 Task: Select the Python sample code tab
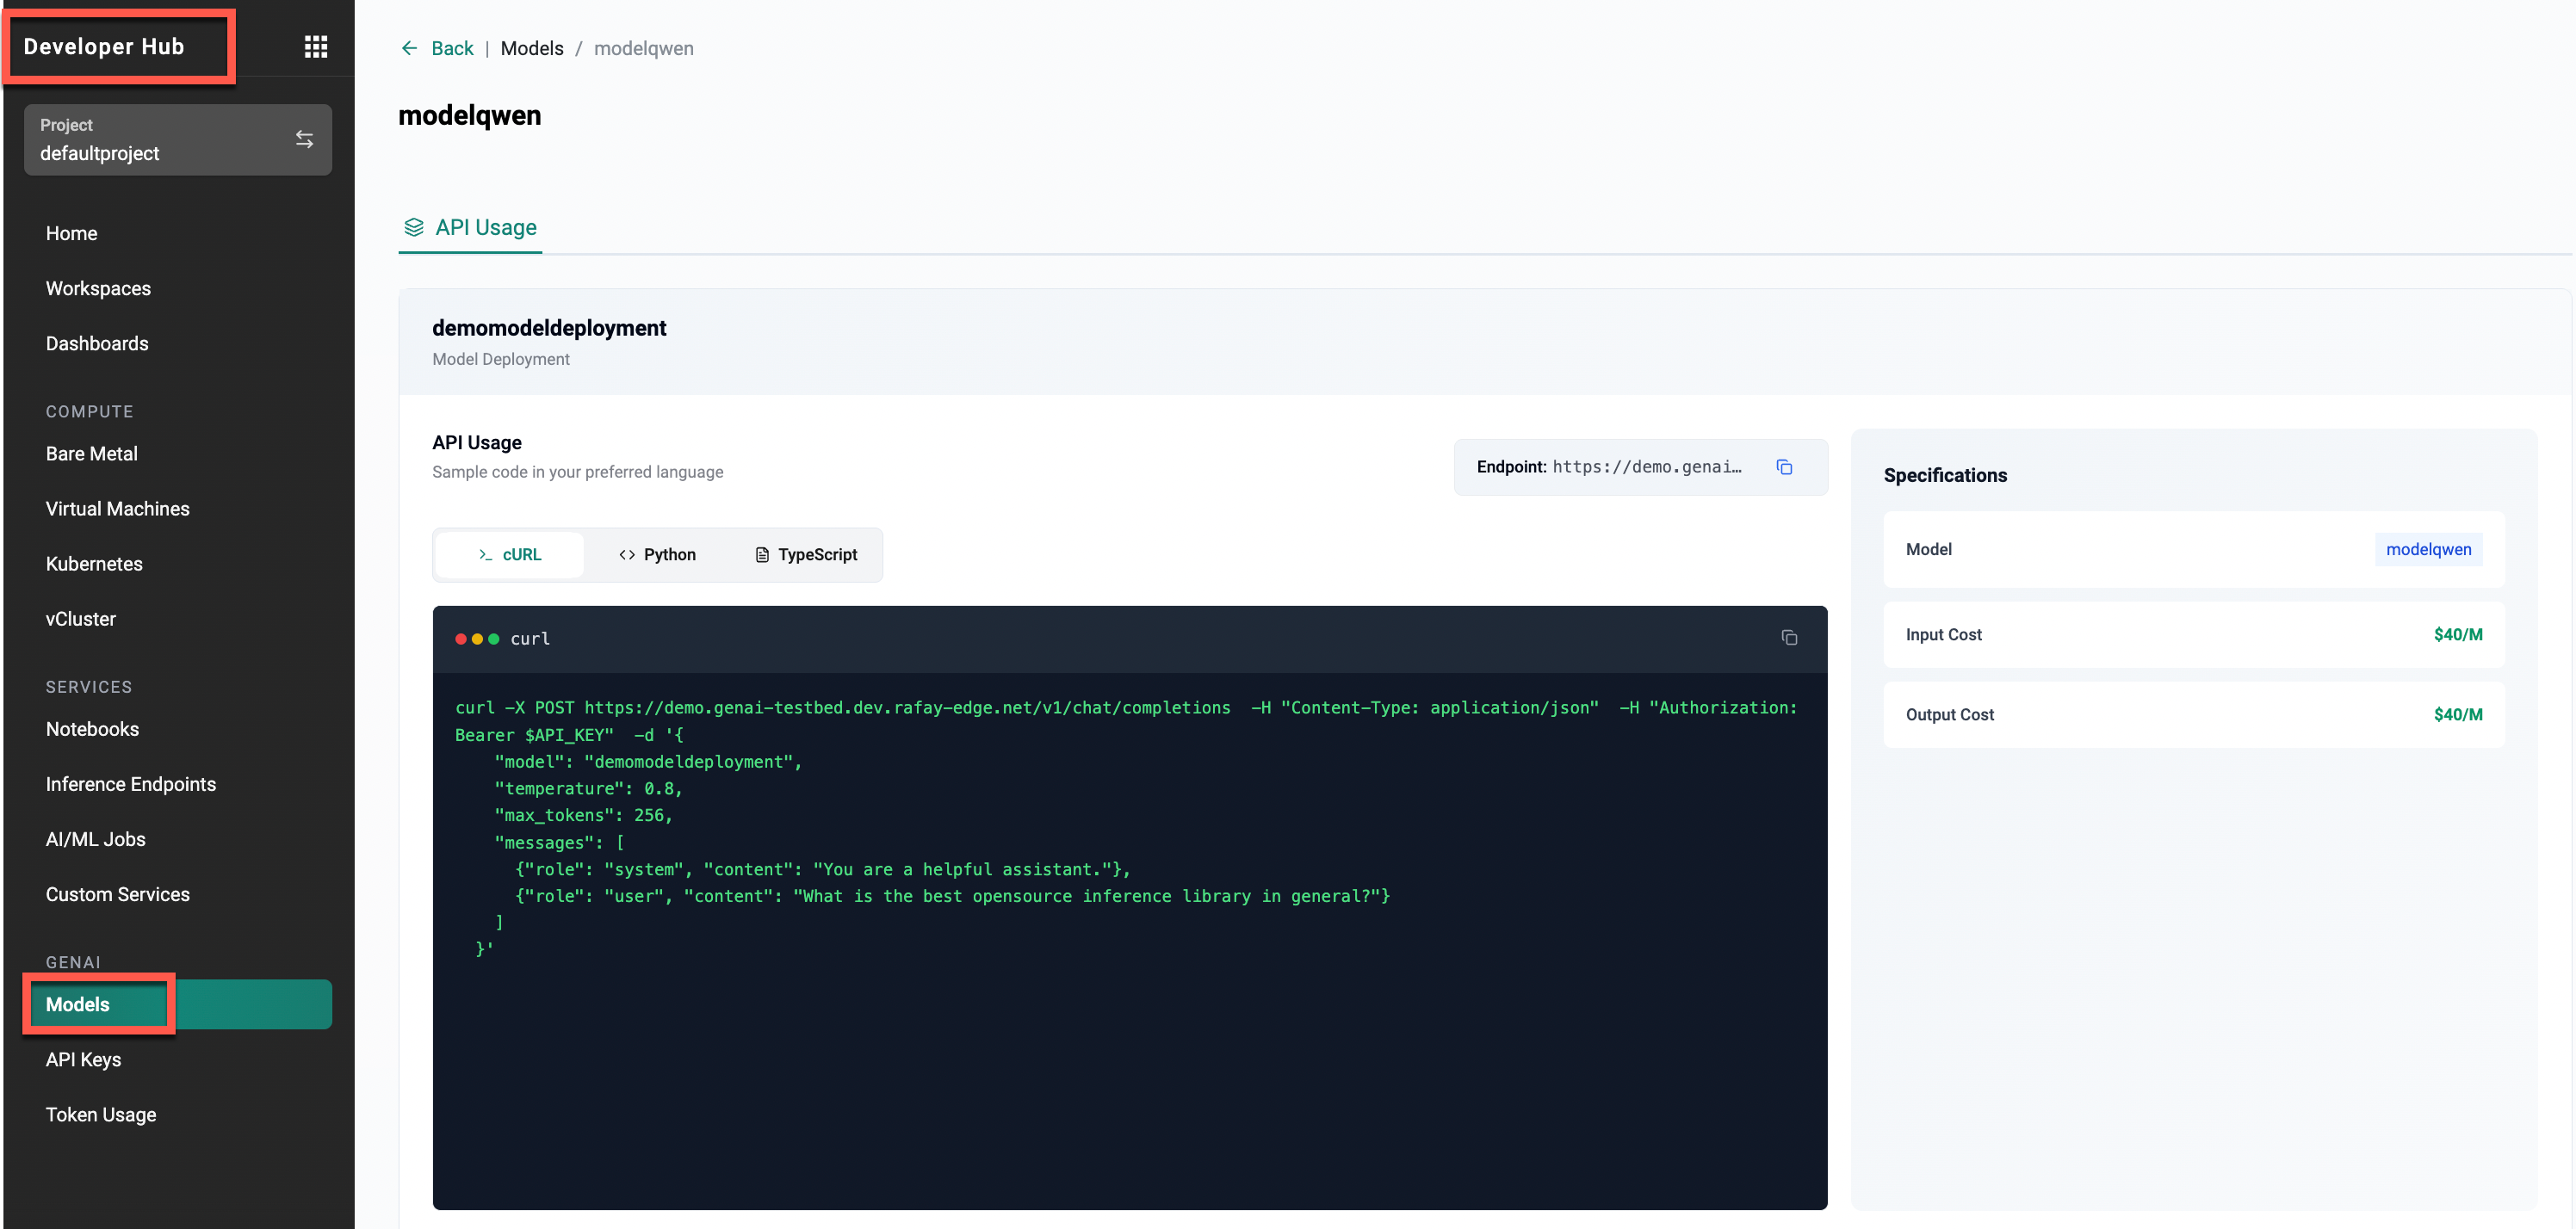657,555
